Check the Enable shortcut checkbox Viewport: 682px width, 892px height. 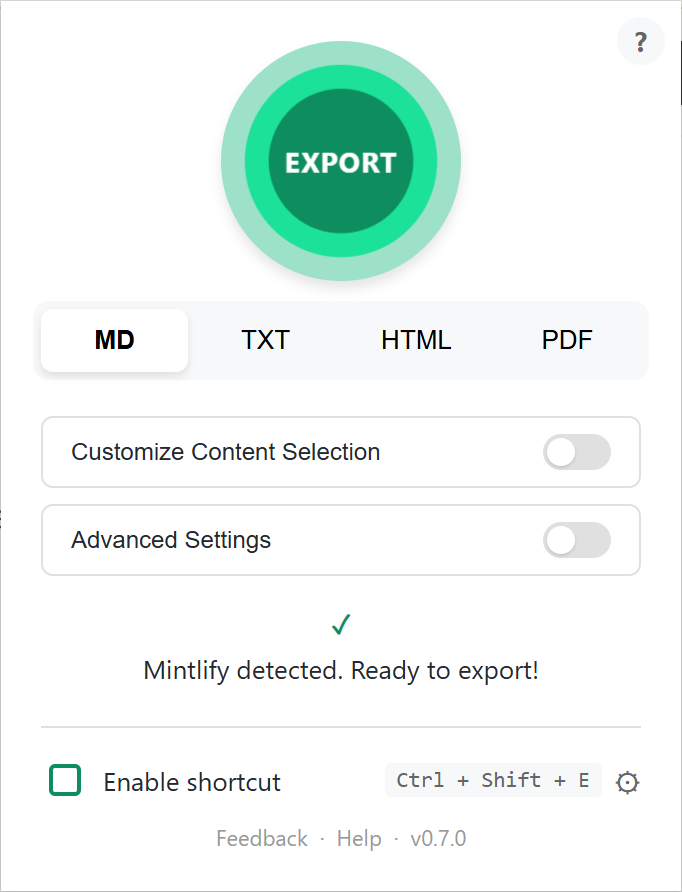pyautogui.click(x=64, y=780)
